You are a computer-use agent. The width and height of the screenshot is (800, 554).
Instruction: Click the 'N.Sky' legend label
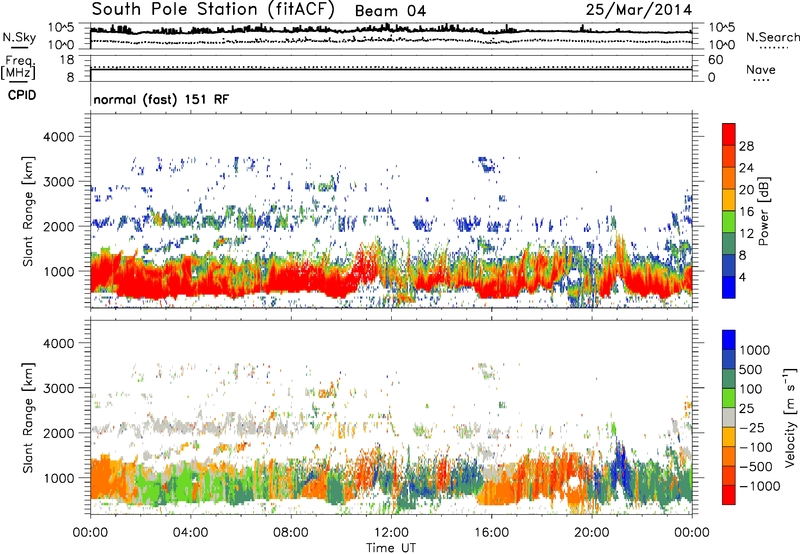click(19, 37)
